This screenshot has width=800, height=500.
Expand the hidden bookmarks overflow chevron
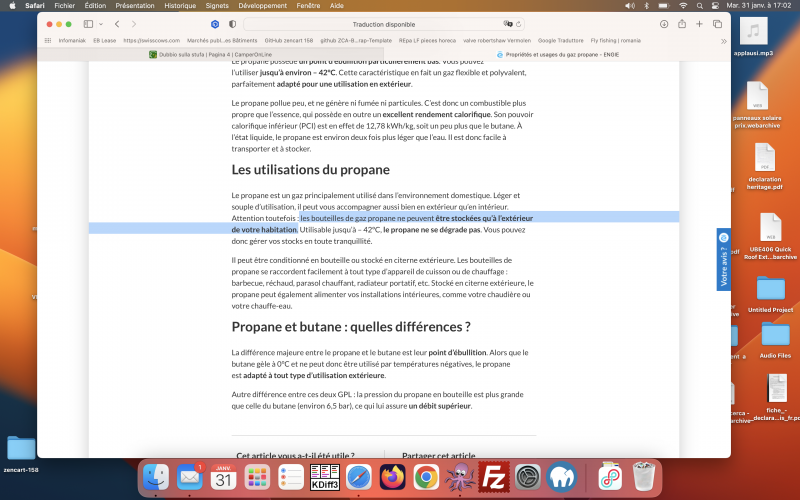coord(723,41)
